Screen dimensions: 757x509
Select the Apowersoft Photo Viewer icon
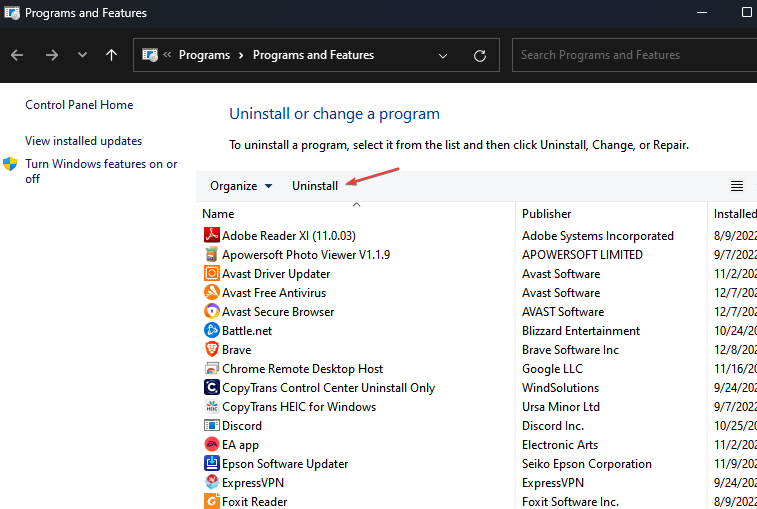point(211,254)
